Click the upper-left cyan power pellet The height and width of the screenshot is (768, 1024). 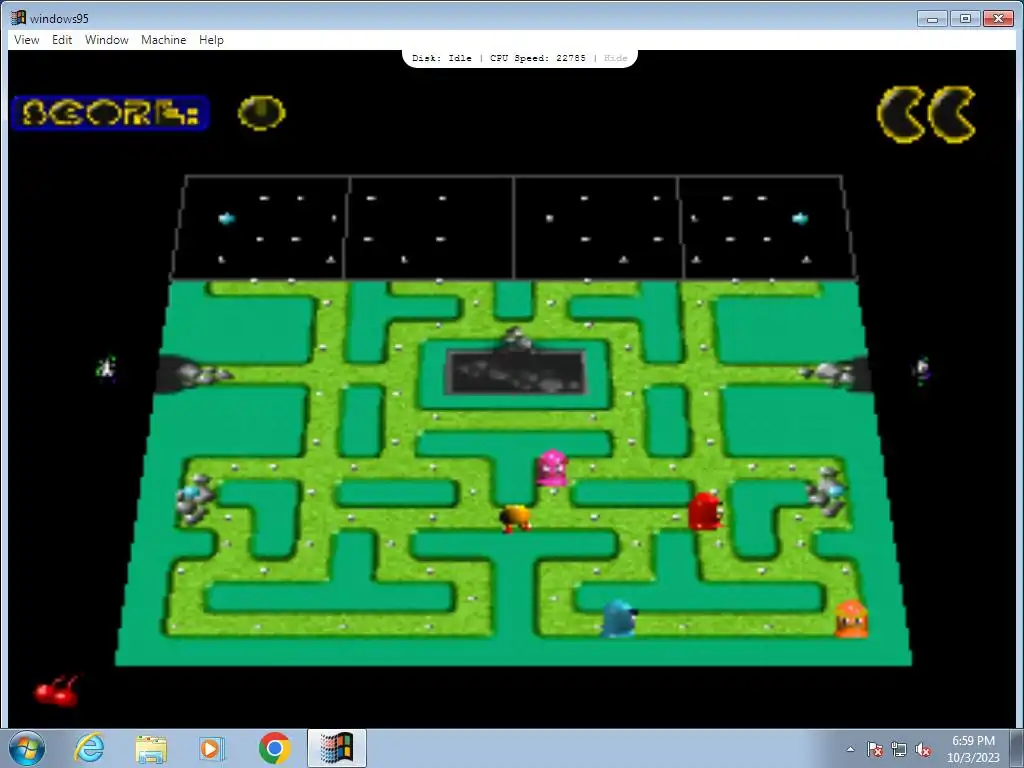coord(227,218)
